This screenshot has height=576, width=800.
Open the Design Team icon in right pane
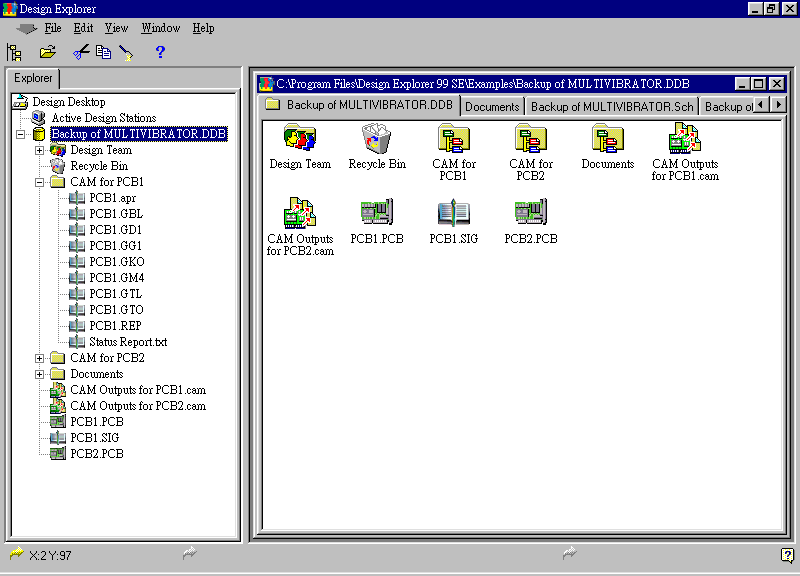(299, 142)
